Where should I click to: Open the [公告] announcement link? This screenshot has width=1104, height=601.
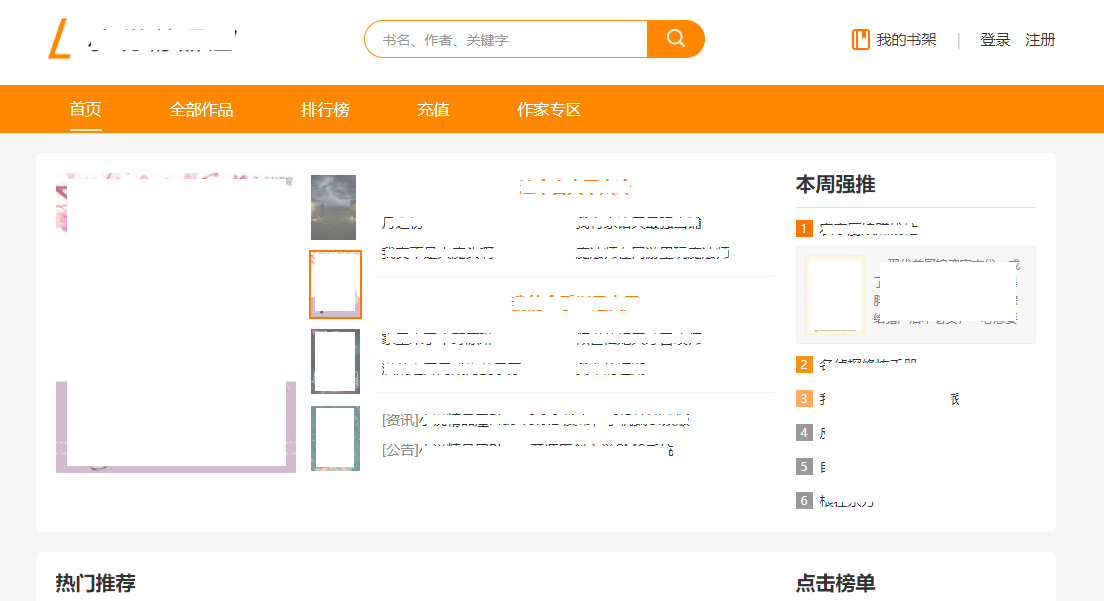point(527,450)
